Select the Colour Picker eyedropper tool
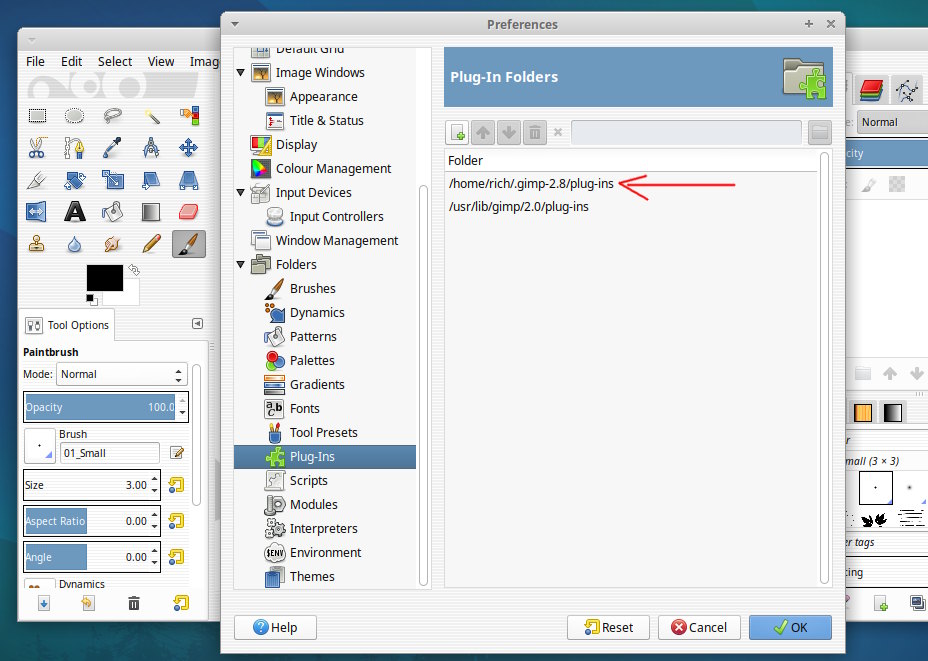Viewport: 928px width, 661px height. (x=112, y=147)
